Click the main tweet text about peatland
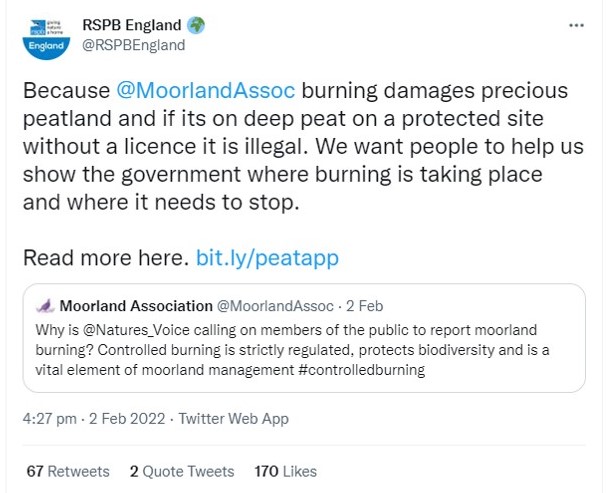This screenshot has height=493, width=606. click(300, 150)
